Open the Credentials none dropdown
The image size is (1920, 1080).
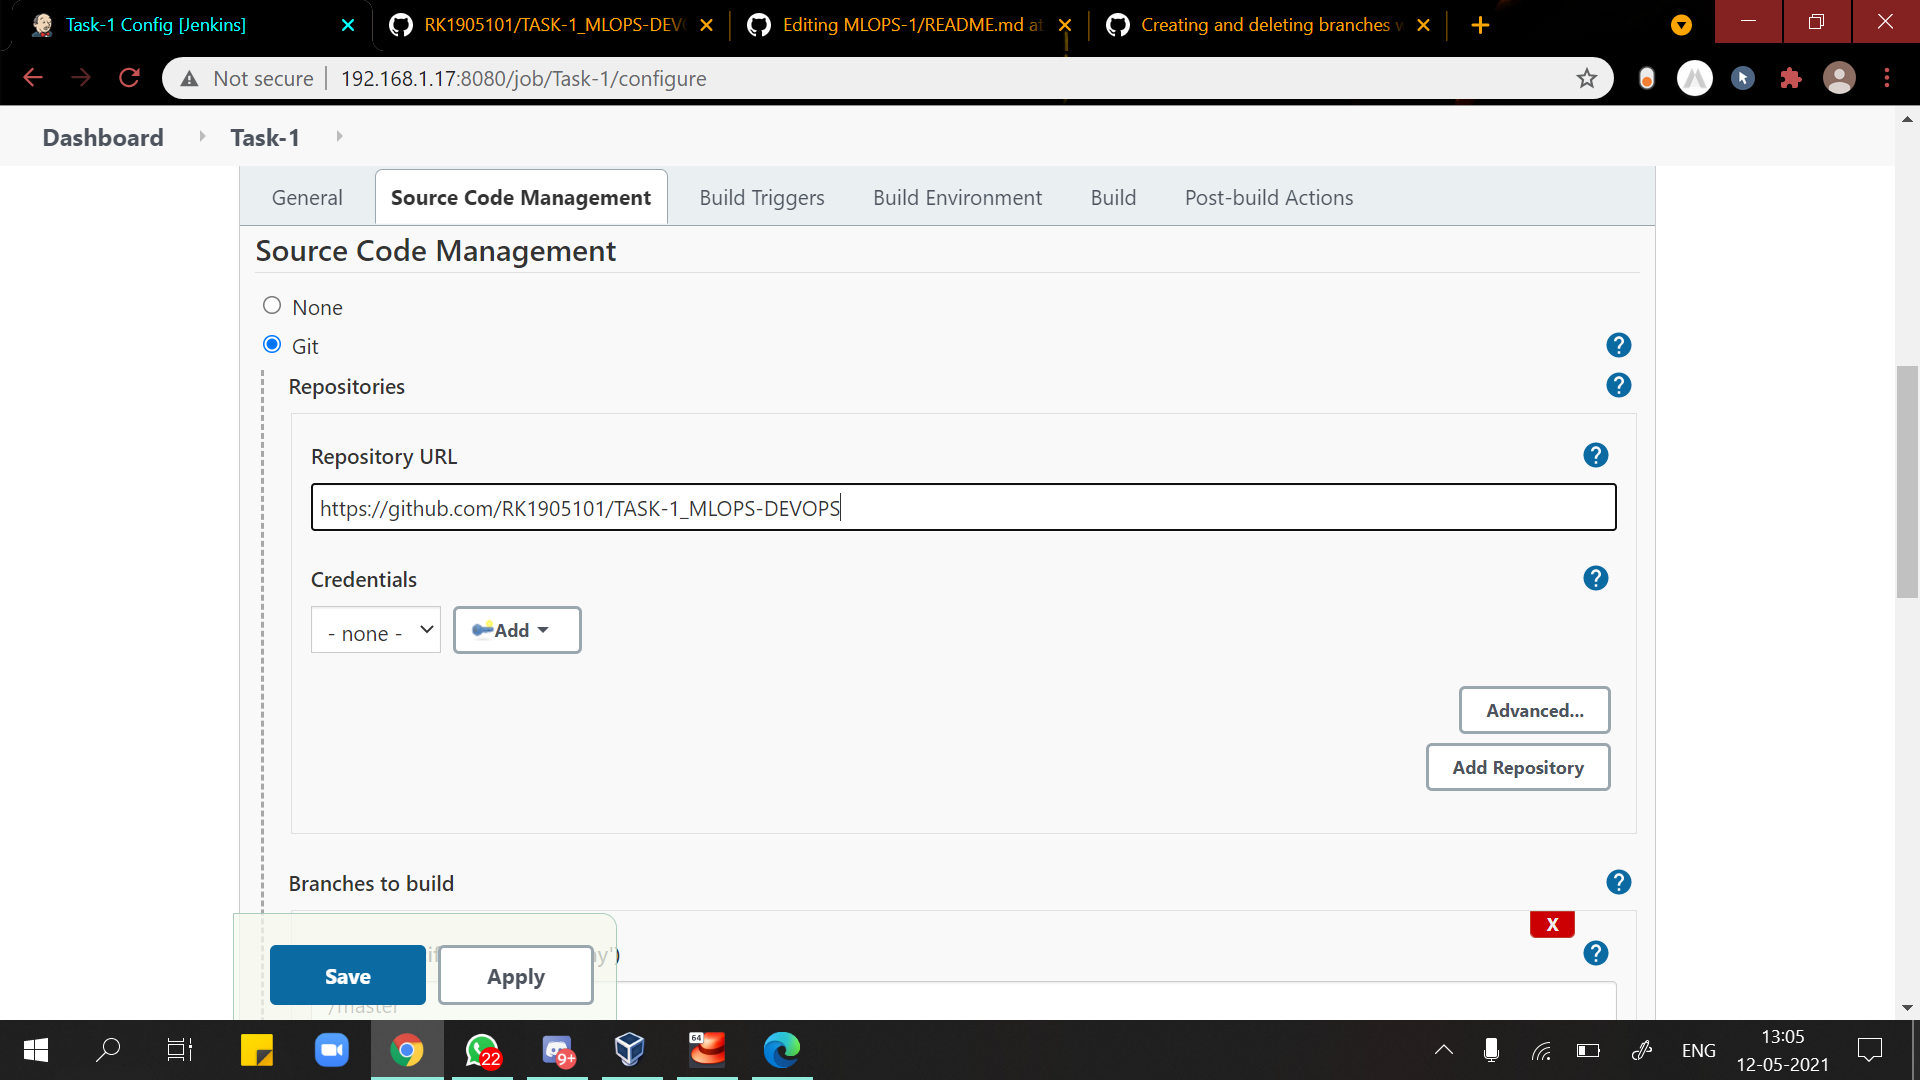376,630
